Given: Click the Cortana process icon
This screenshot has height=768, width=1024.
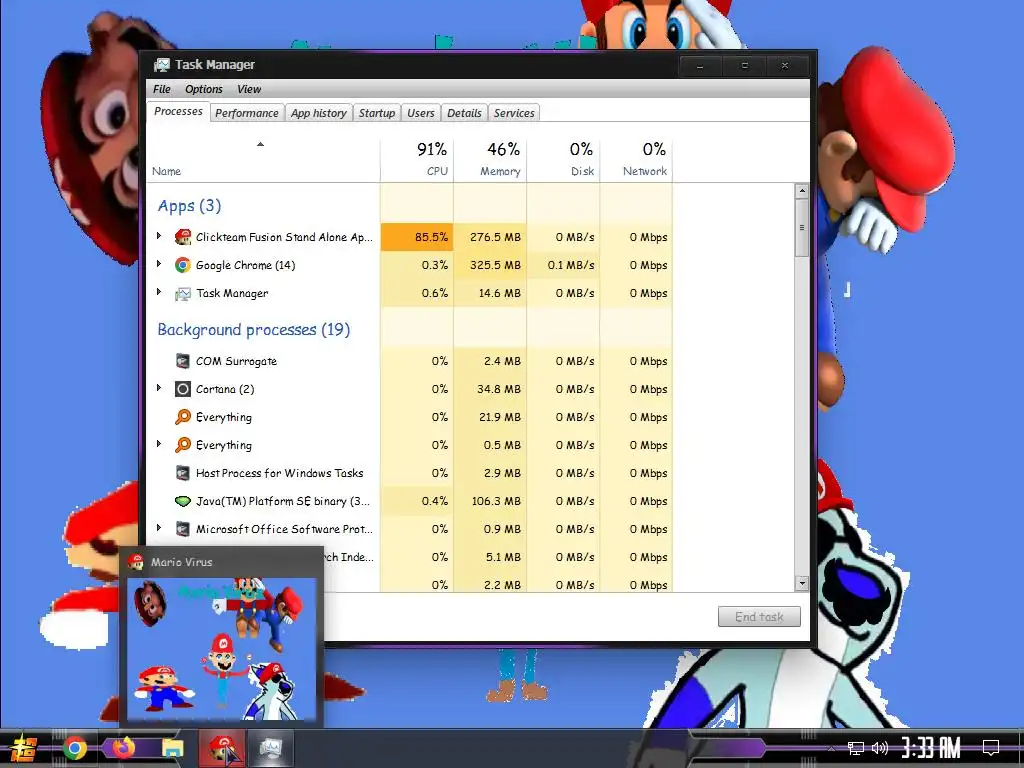Looking at the screenshot, I should 183,389.
